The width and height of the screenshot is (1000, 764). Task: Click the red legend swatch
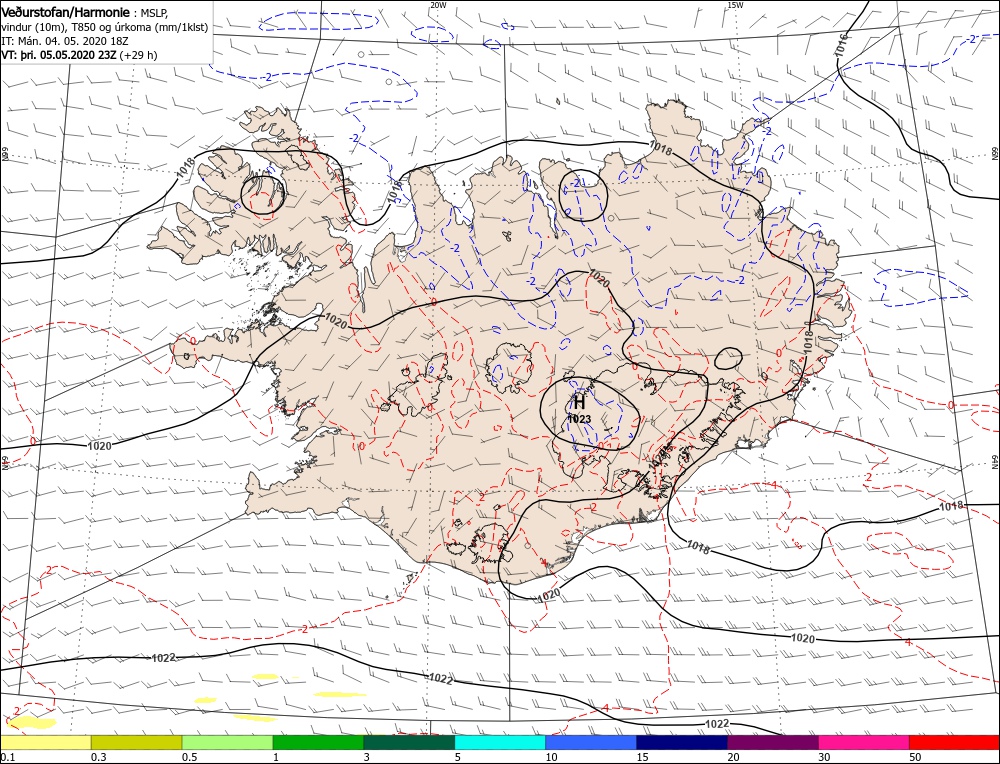click(x=954, y=742)
